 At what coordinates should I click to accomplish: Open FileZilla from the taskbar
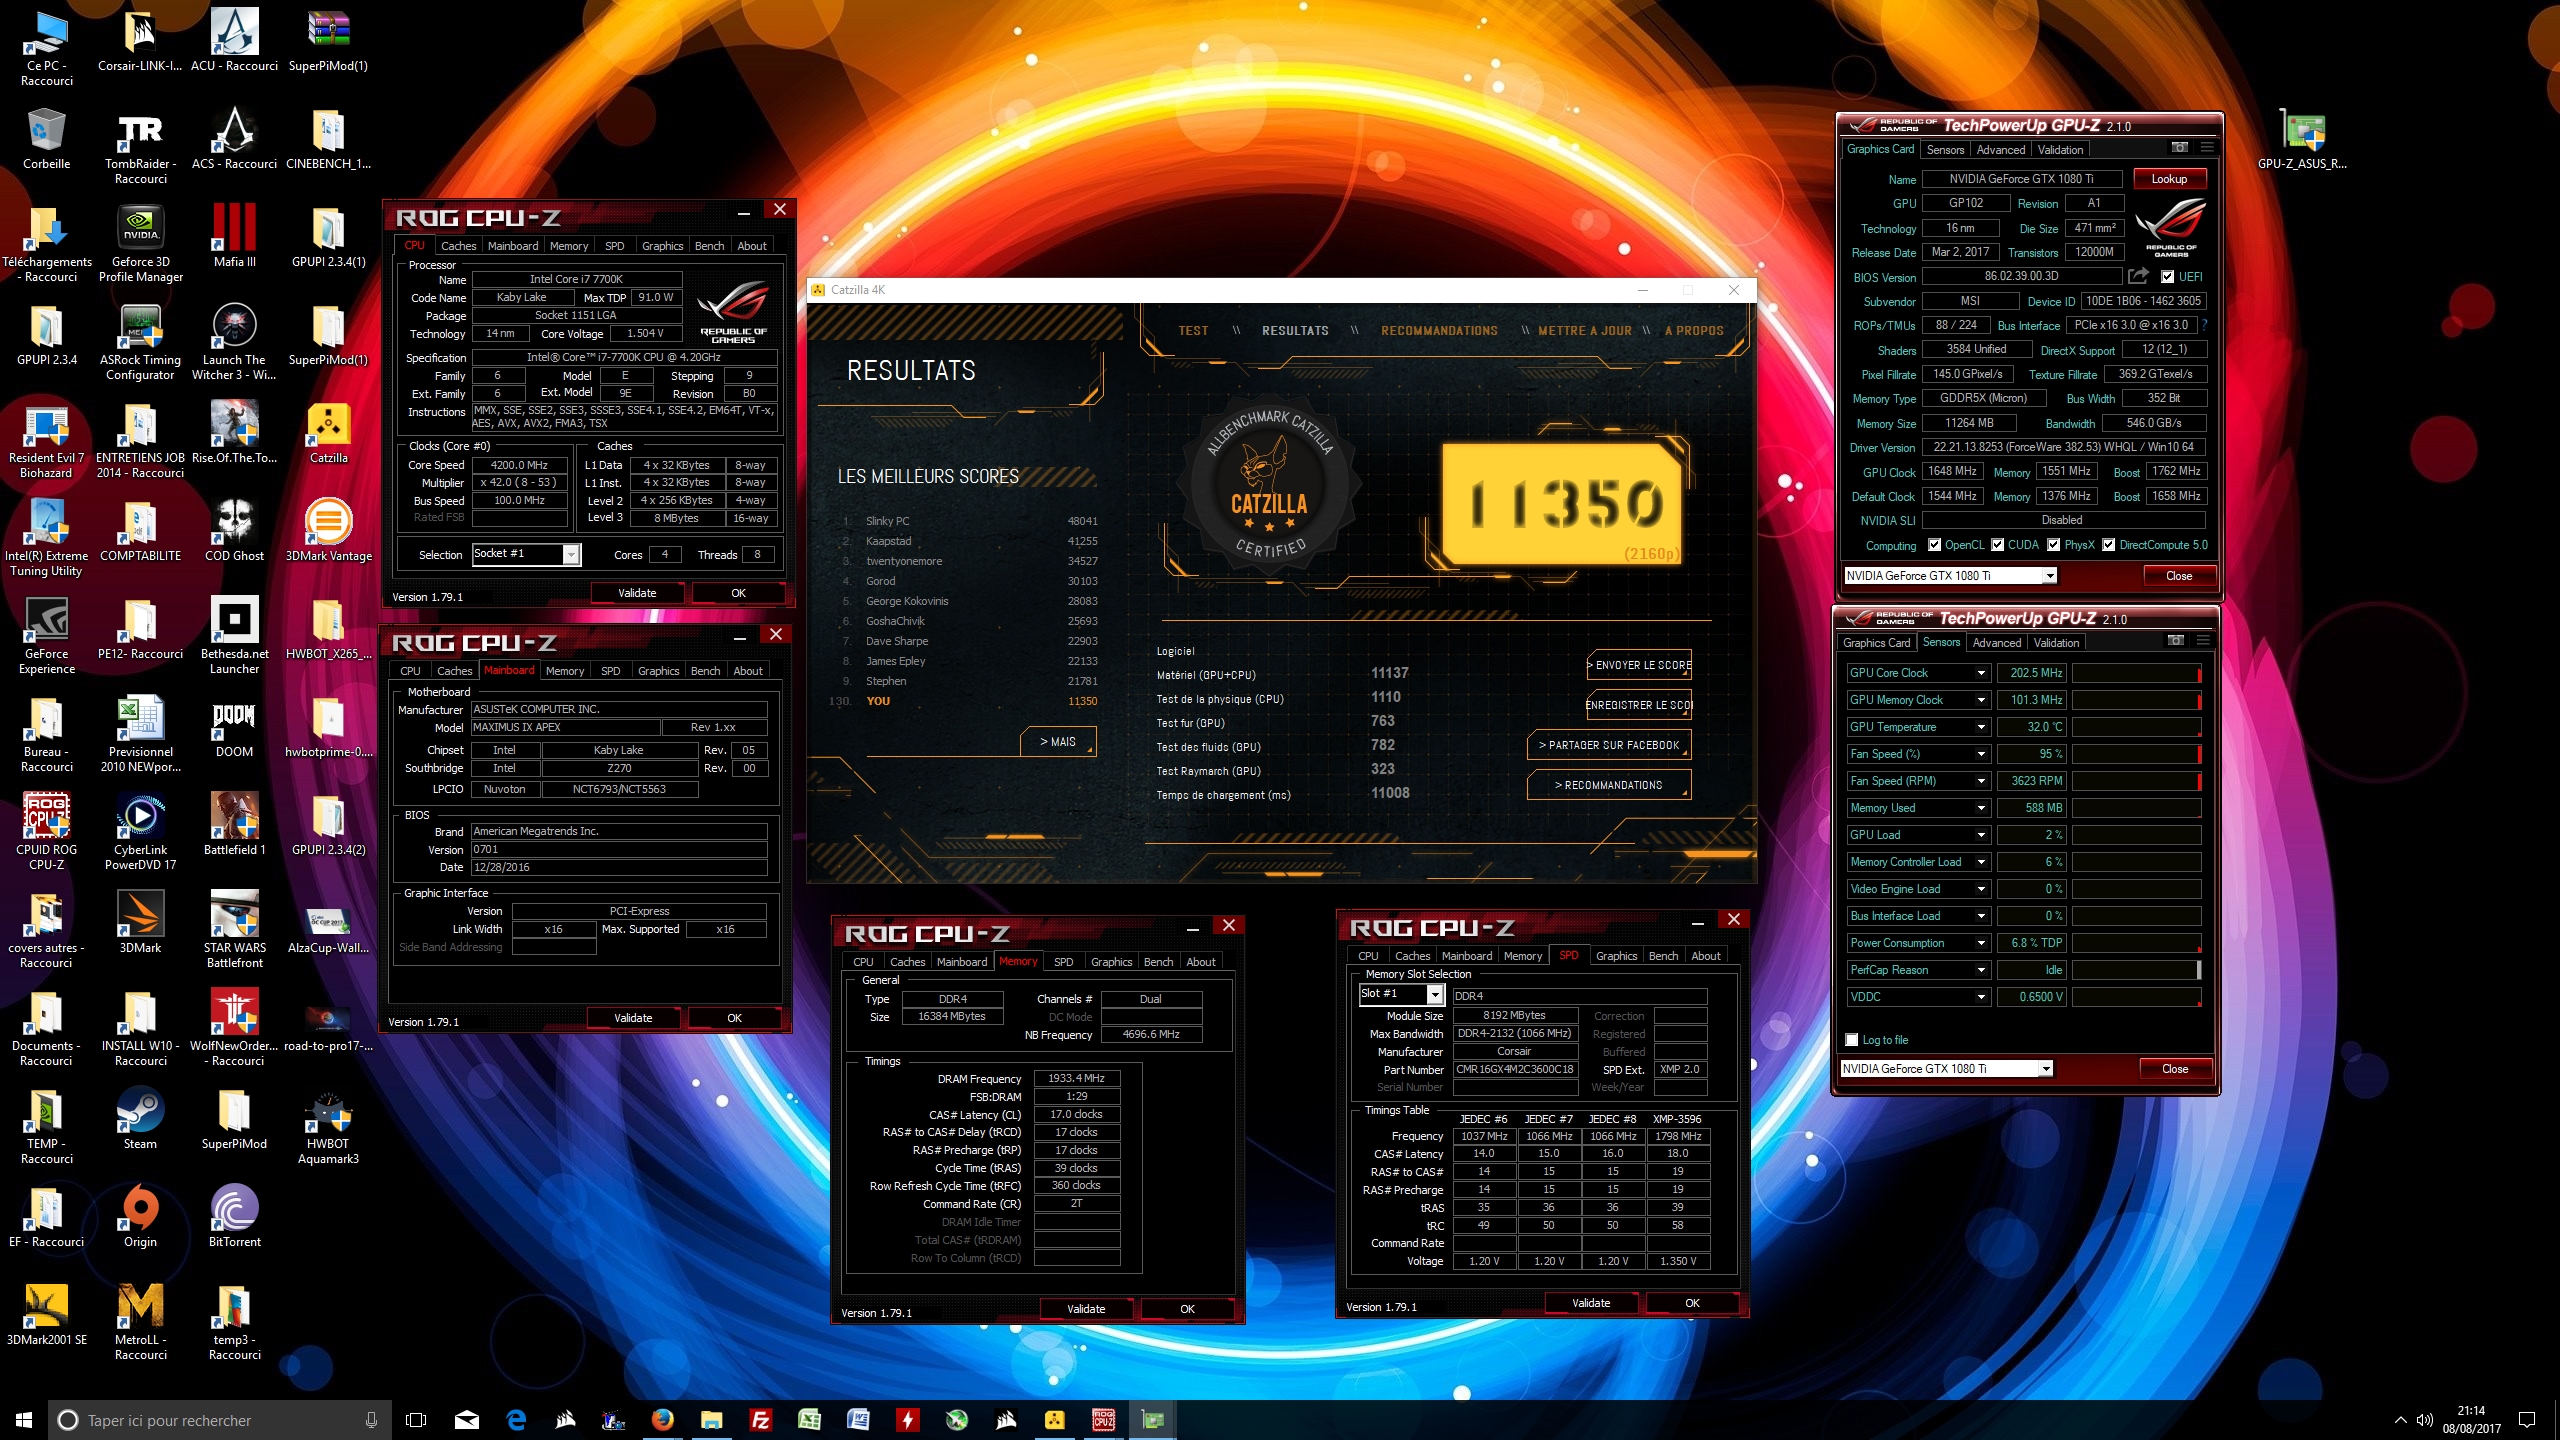tap(760, 1420)
